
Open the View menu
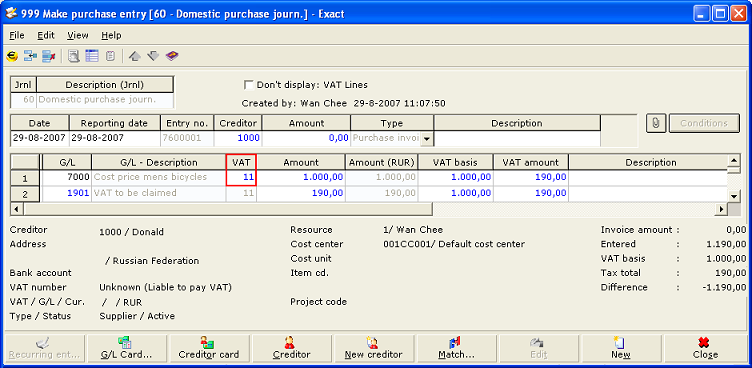(x=78, y=36)
